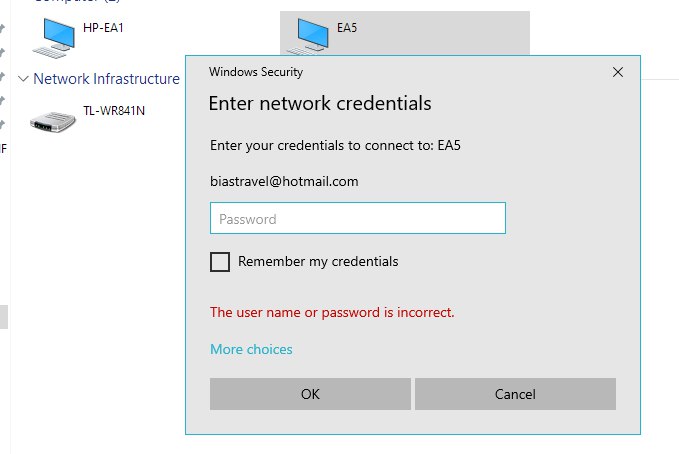679x454 pixels.
Task: Click the Remember my credentials label text
Action: tap(318, 262)
